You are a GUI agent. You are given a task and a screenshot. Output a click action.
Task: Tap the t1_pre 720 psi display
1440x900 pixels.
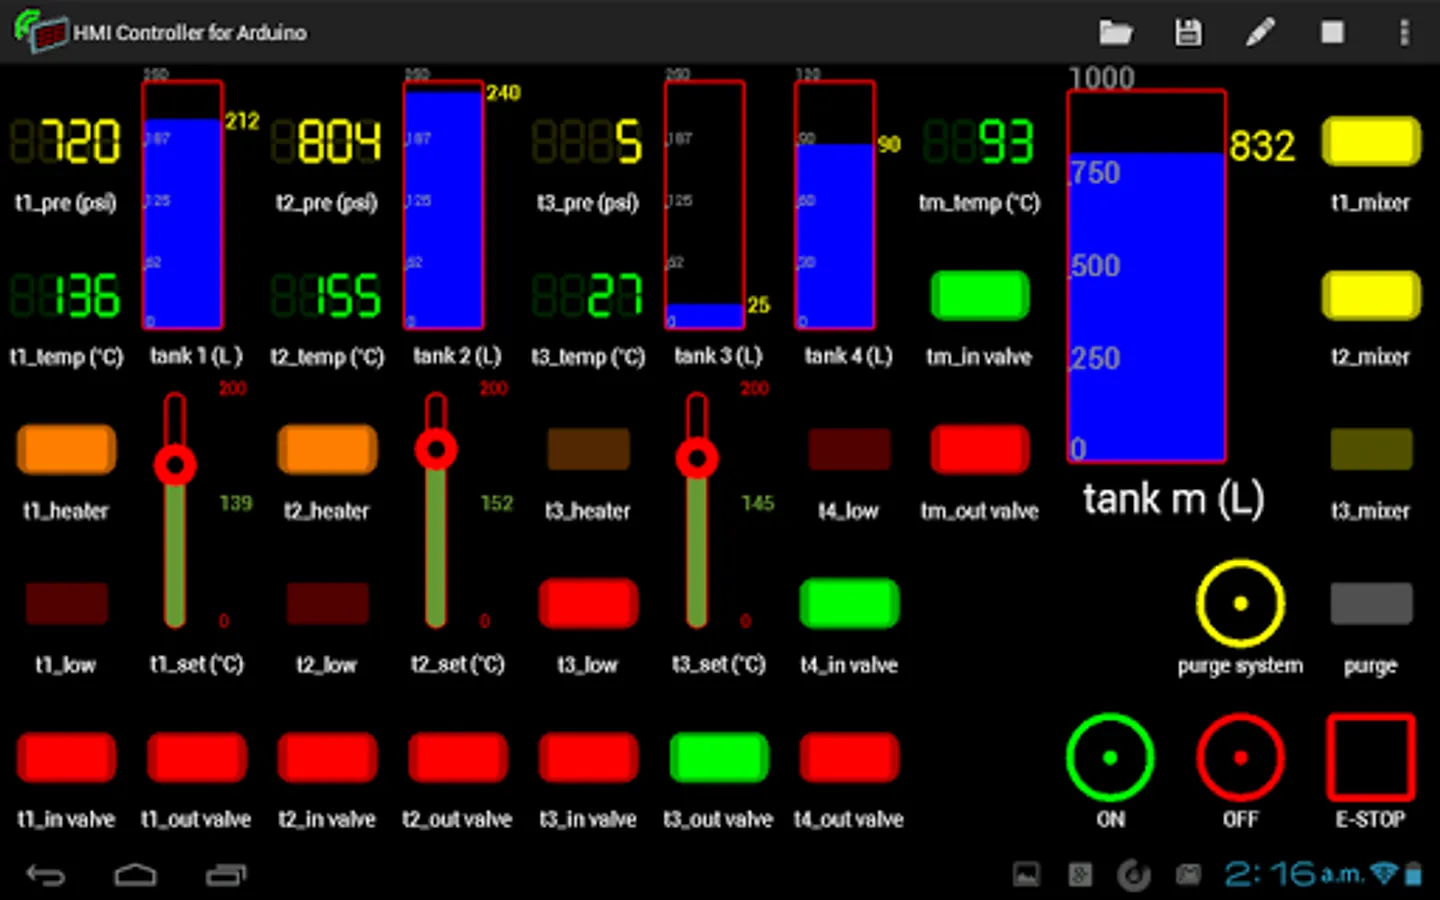pyautogui.click(x=66, y=141)
